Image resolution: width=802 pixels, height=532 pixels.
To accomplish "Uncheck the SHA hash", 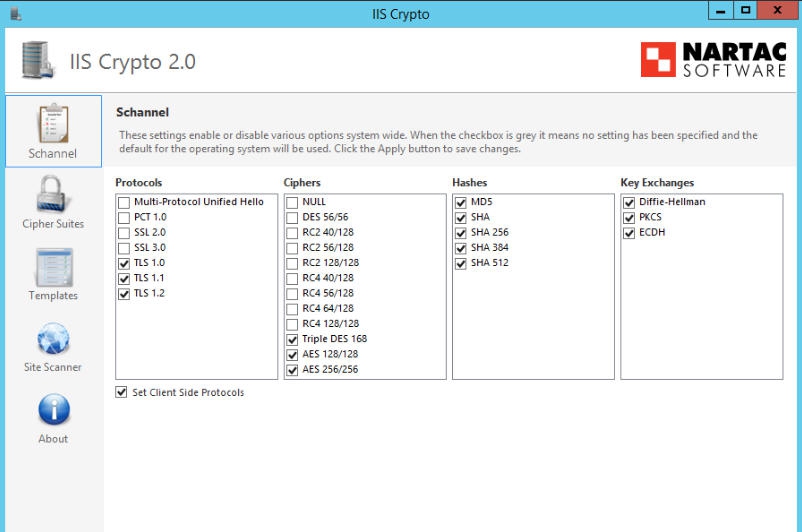I will click(x=461, y=218).
